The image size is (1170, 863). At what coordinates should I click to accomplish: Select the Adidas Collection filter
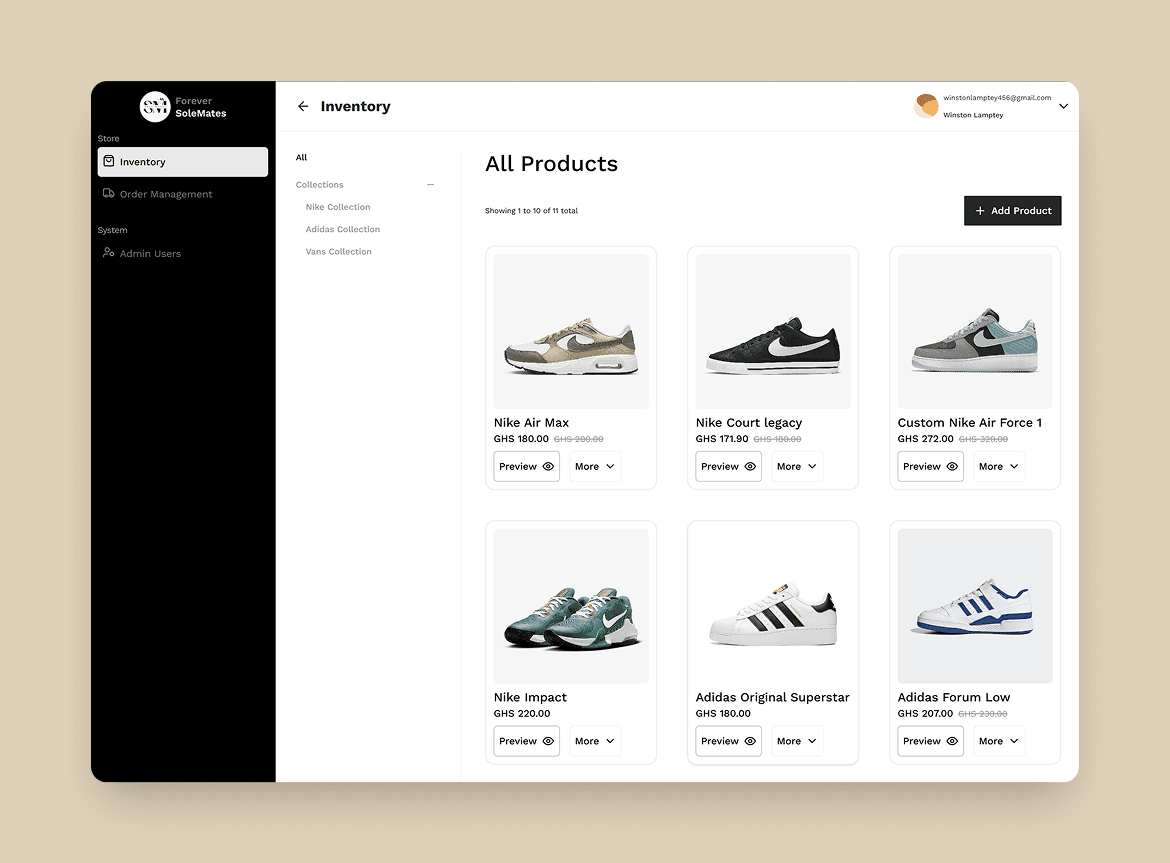pos(342,229)
